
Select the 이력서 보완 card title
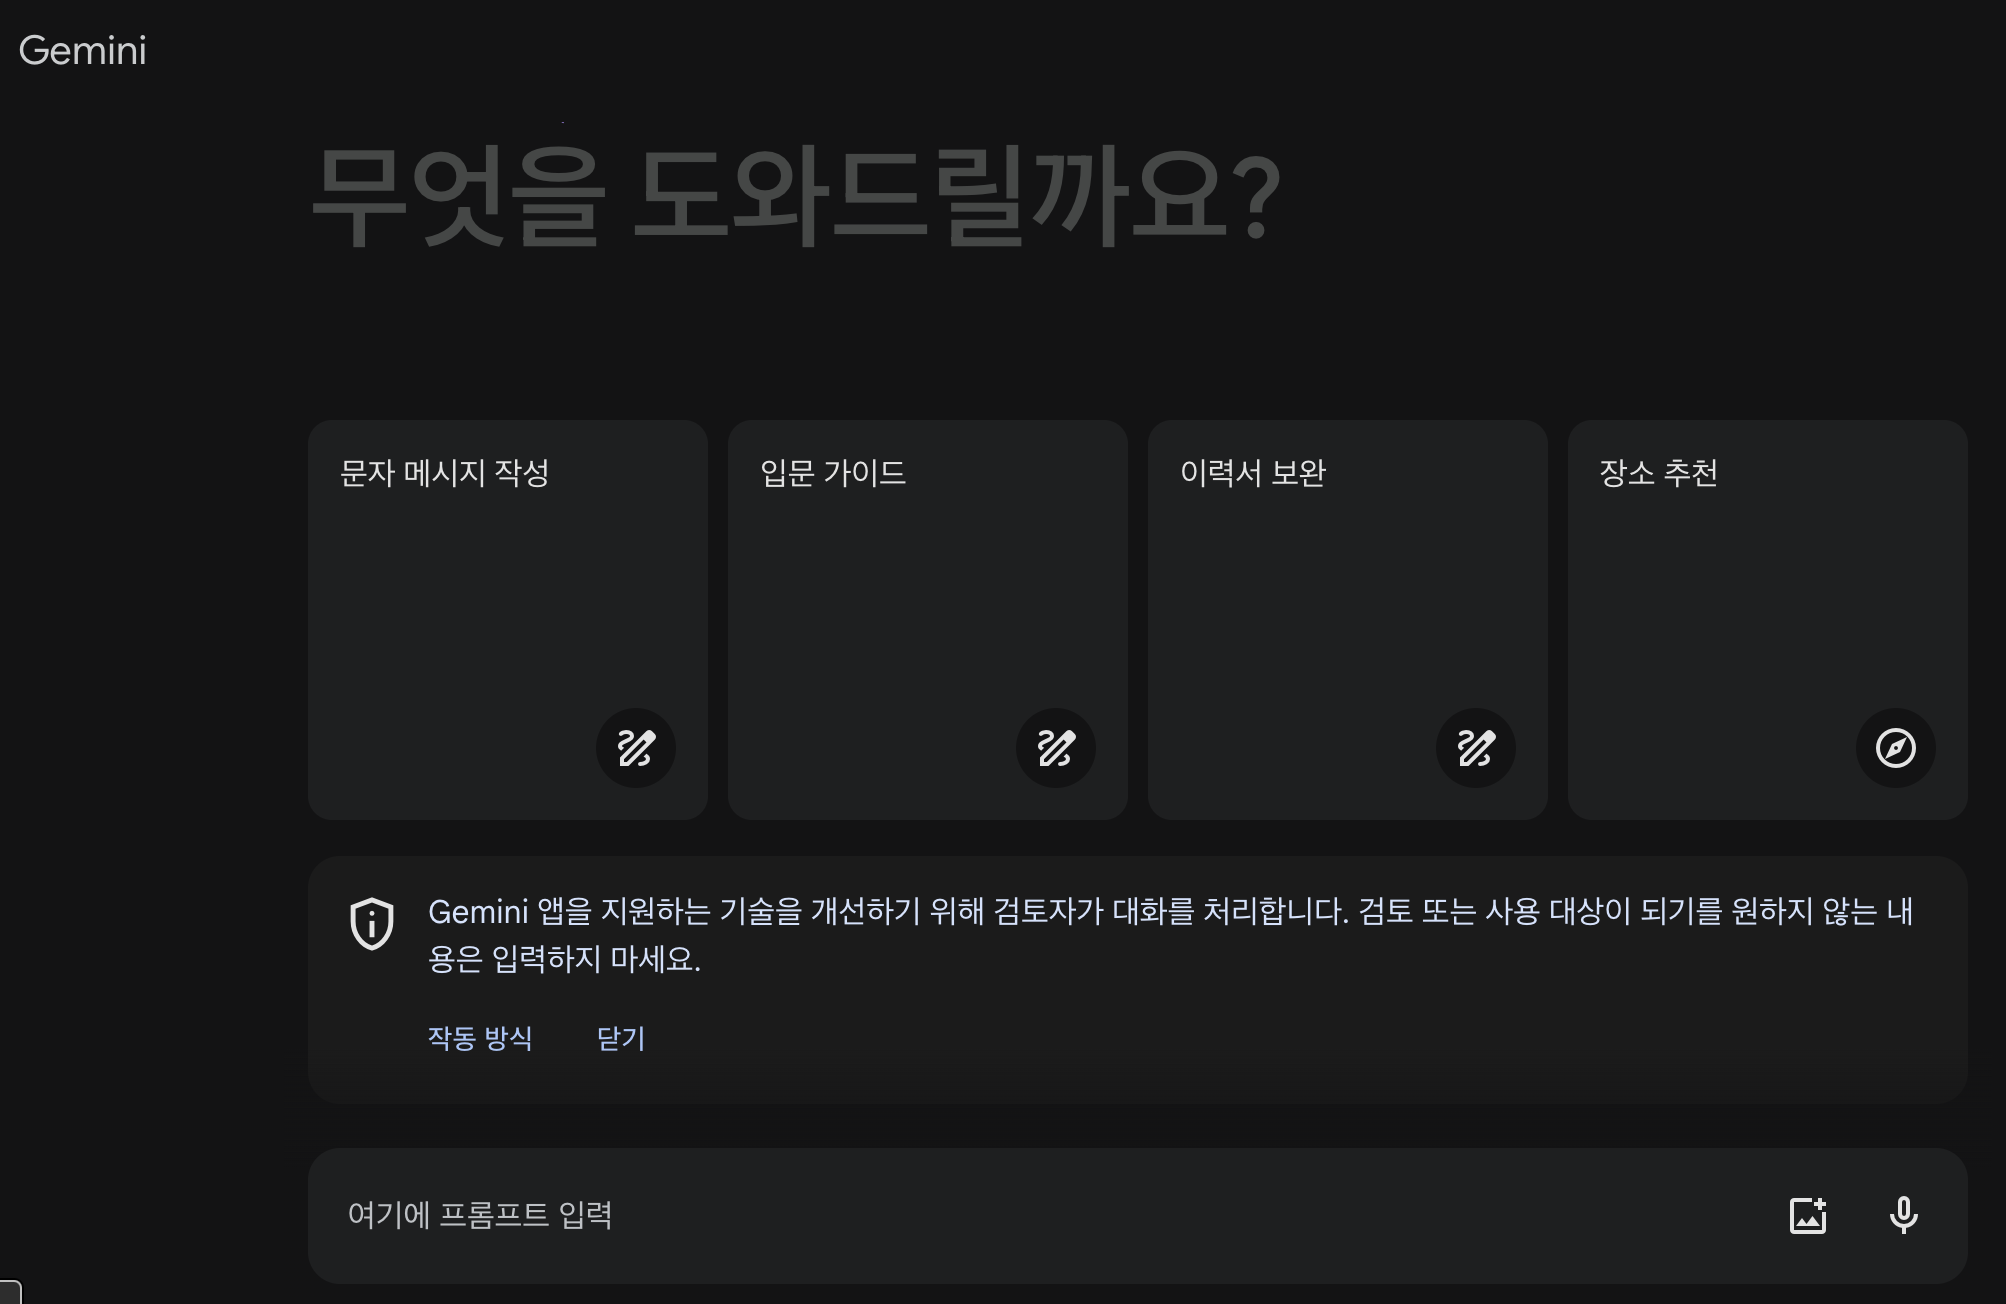click(1253, 473)
